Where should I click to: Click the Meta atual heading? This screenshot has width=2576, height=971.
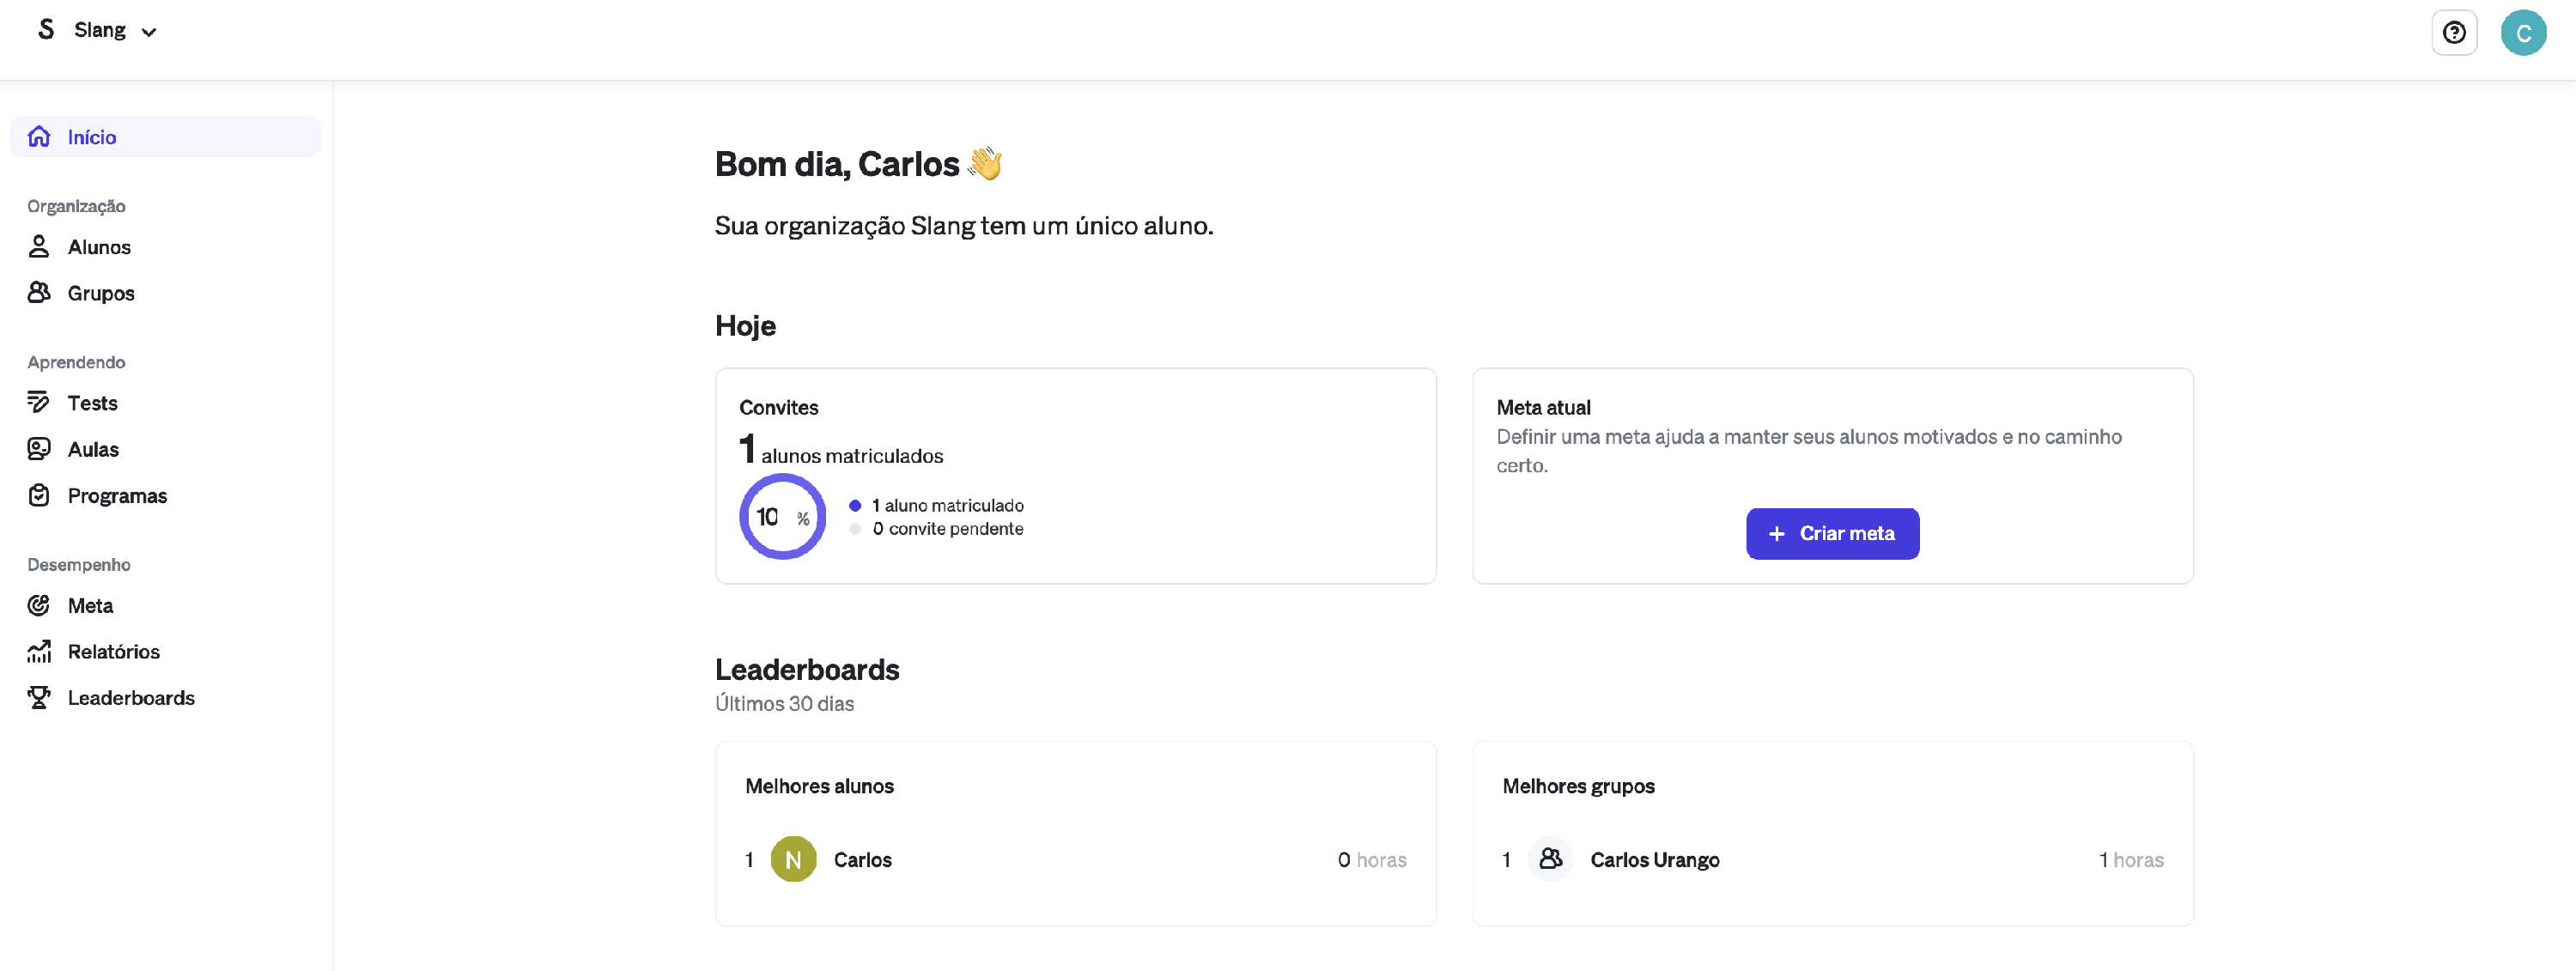(x=1543, y=408)
